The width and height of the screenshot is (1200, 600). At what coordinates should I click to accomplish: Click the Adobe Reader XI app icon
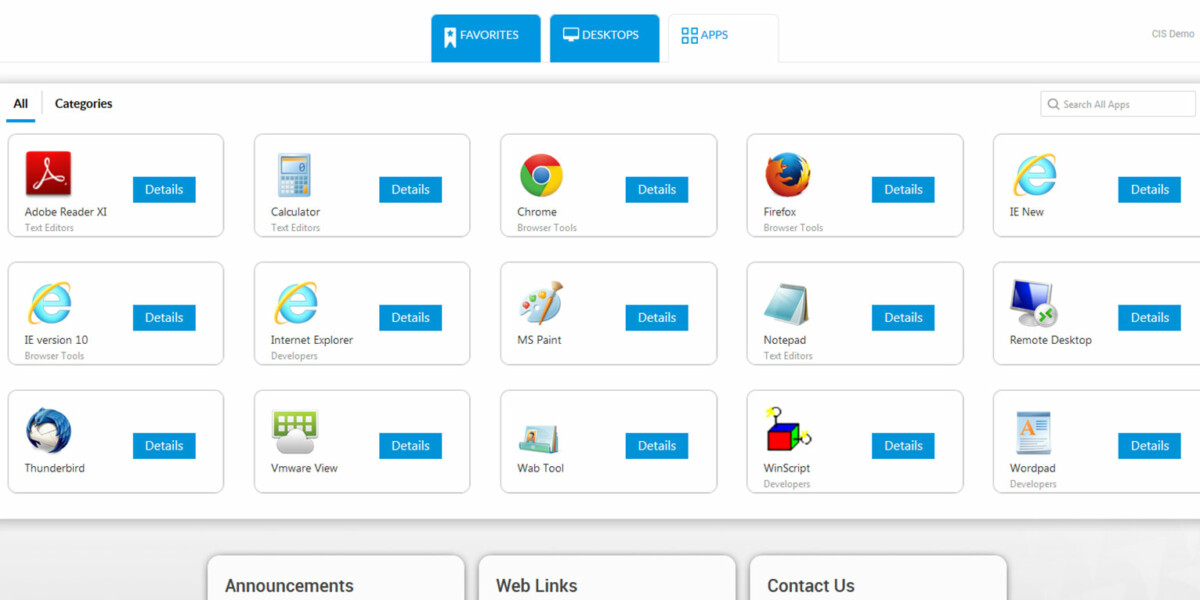coord(48,174)
